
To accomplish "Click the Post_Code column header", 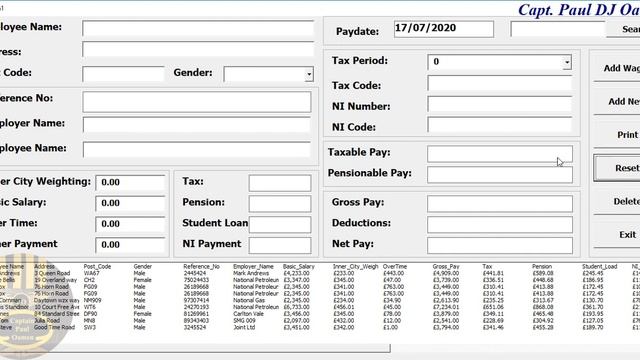I will pos(97,267).
